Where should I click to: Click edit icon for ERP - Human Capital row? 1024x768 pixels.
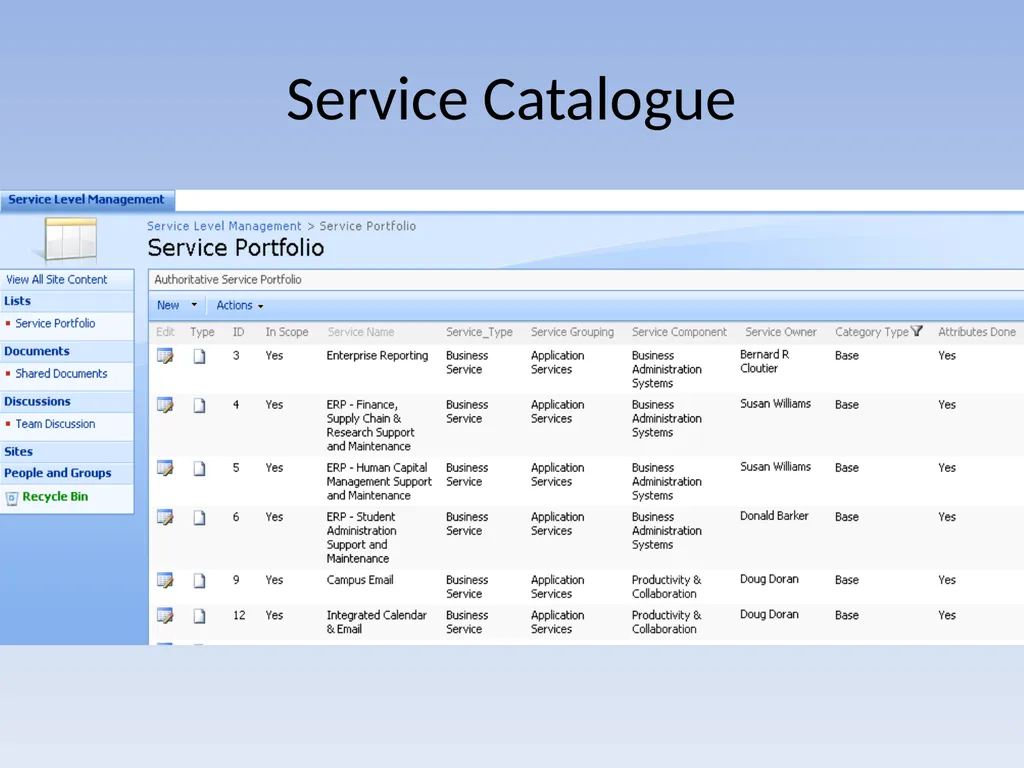(x=165, y=468)
